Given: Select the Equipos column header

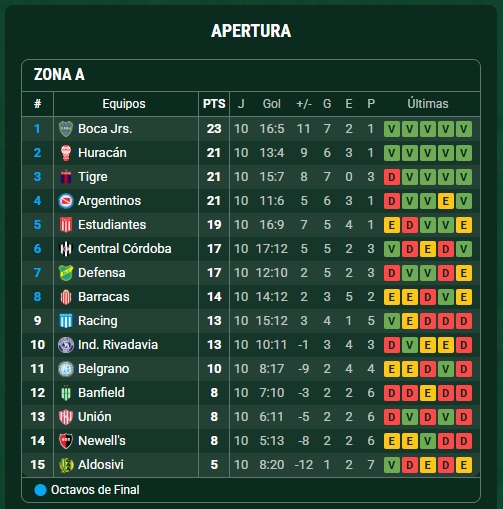Looking at the screenshot, I should tap(124, 104).
